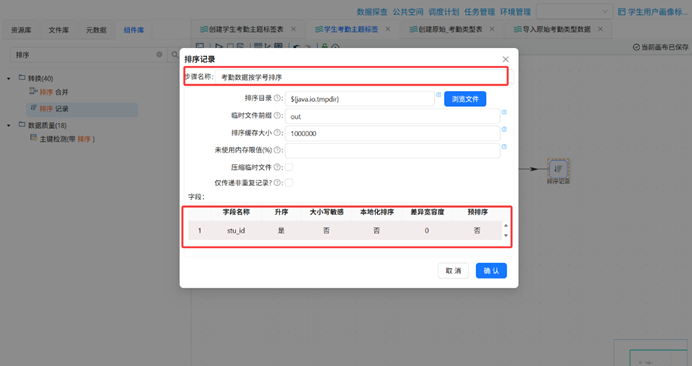Click down arrow of fields table scroller
The image size is (692, 366).
tap(506, 235)
